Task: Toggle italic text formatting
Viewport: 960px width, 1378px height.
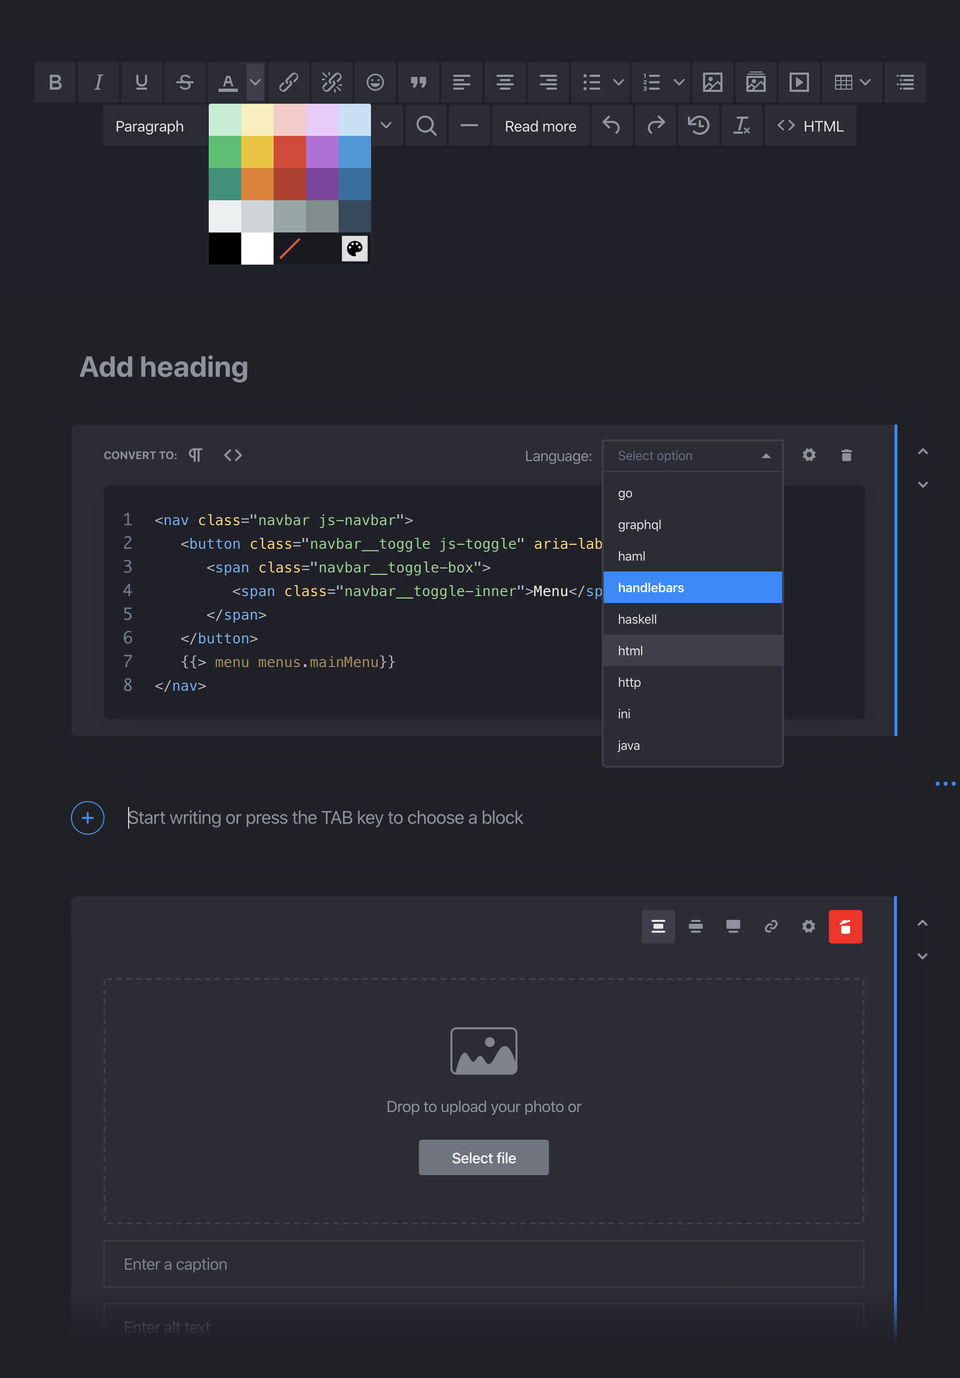Action: (x=99, y=82)
